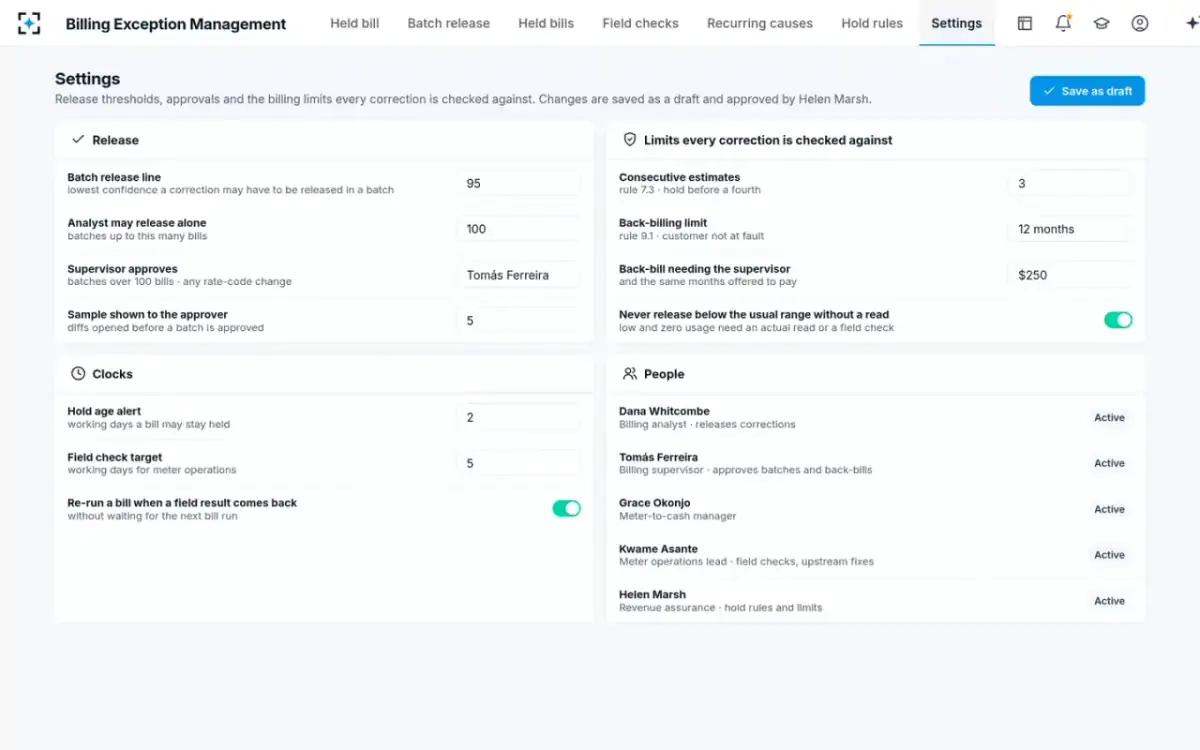Screen dimensions: 1200x750
Task: Click the Back-bill needing supervisor $250 input
Action: click(x=1070, y=275)
